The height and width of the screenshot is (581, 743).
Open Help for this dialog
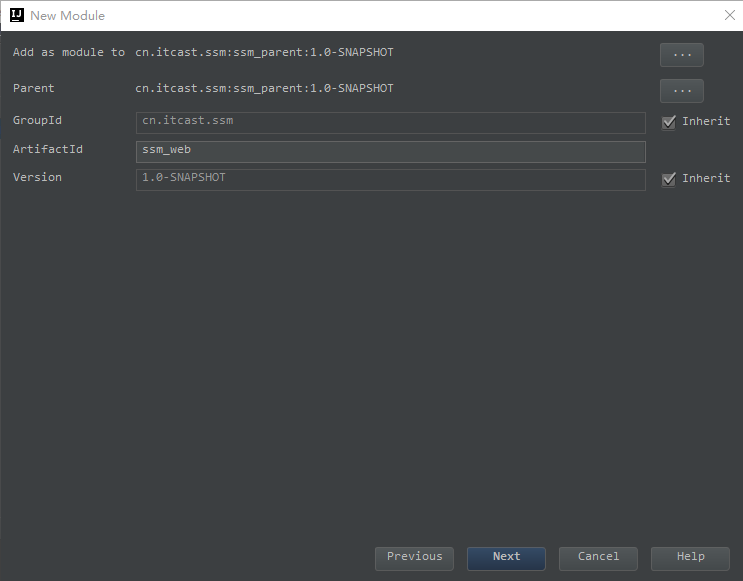click(x=690, y=558)
